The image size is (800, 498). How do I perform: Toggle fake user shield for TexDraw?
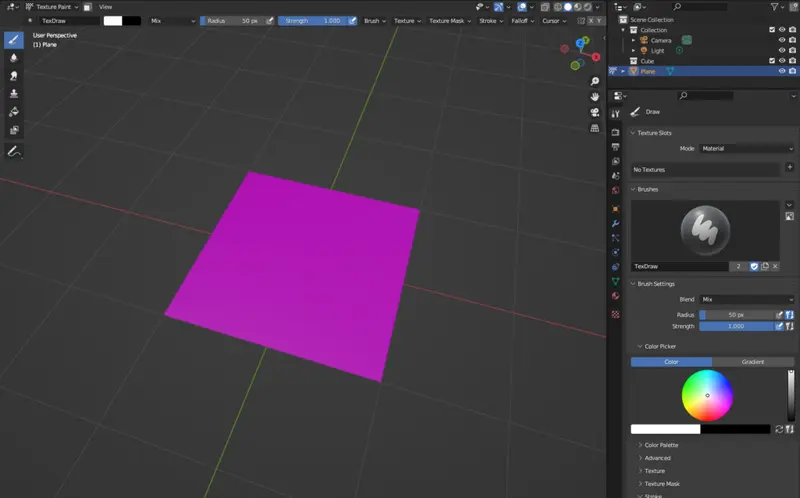pos(754,266)
